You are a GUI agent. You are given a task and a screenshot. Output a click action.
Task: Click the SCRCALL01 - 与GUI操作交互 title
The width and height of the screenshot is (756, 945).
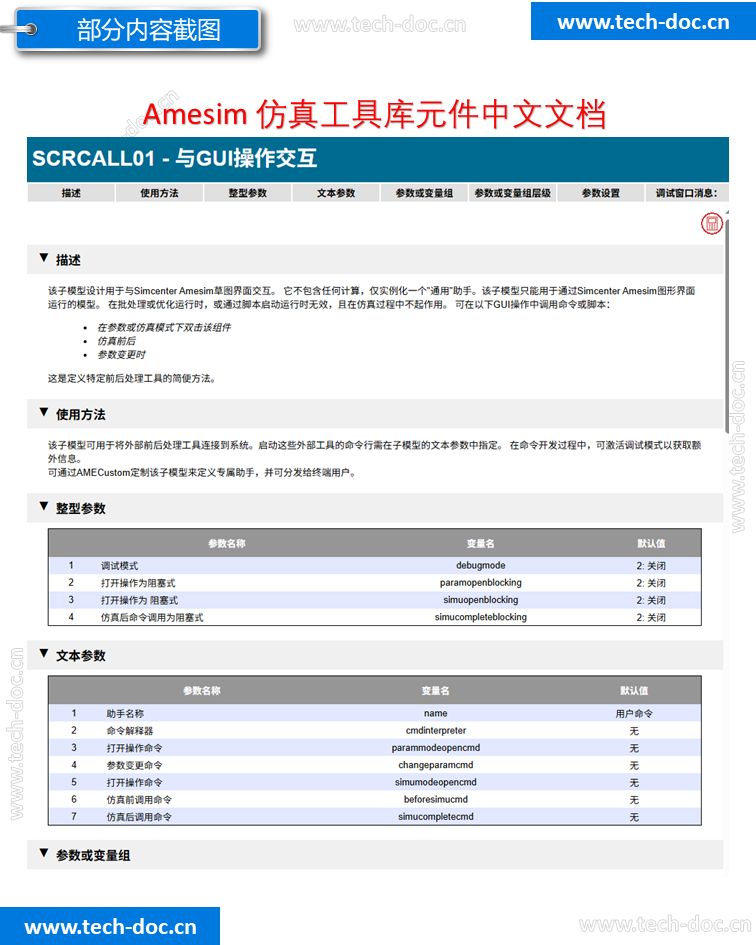174,159
